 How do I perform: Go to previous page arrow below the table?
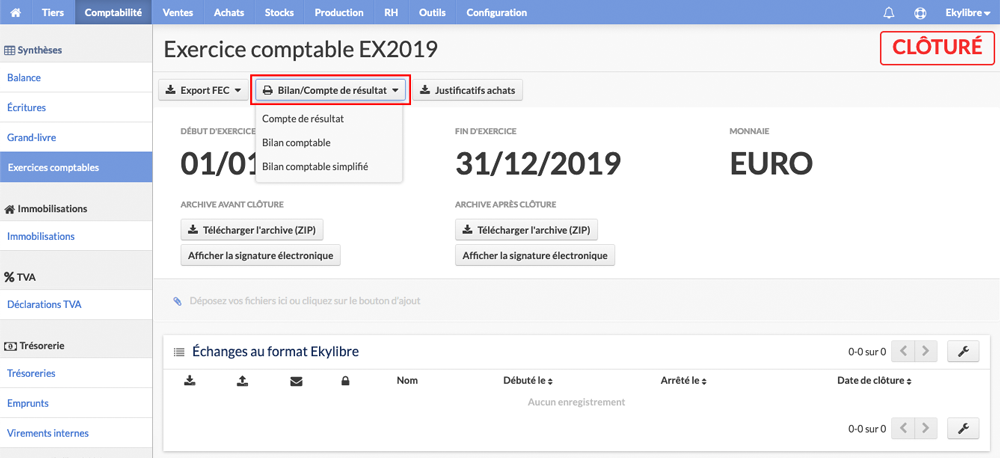coord(903,429)
